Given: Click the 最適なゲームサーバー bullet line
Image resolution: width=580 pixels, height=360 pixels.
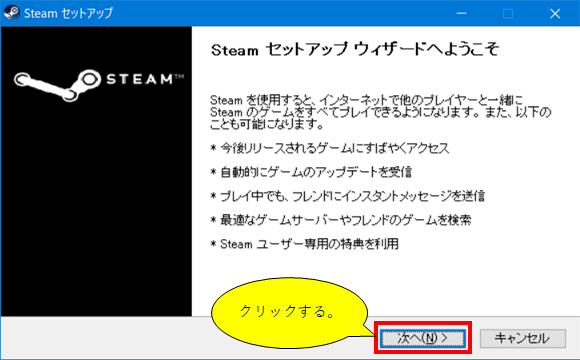Looking at the screenshot, I should 341,220.
